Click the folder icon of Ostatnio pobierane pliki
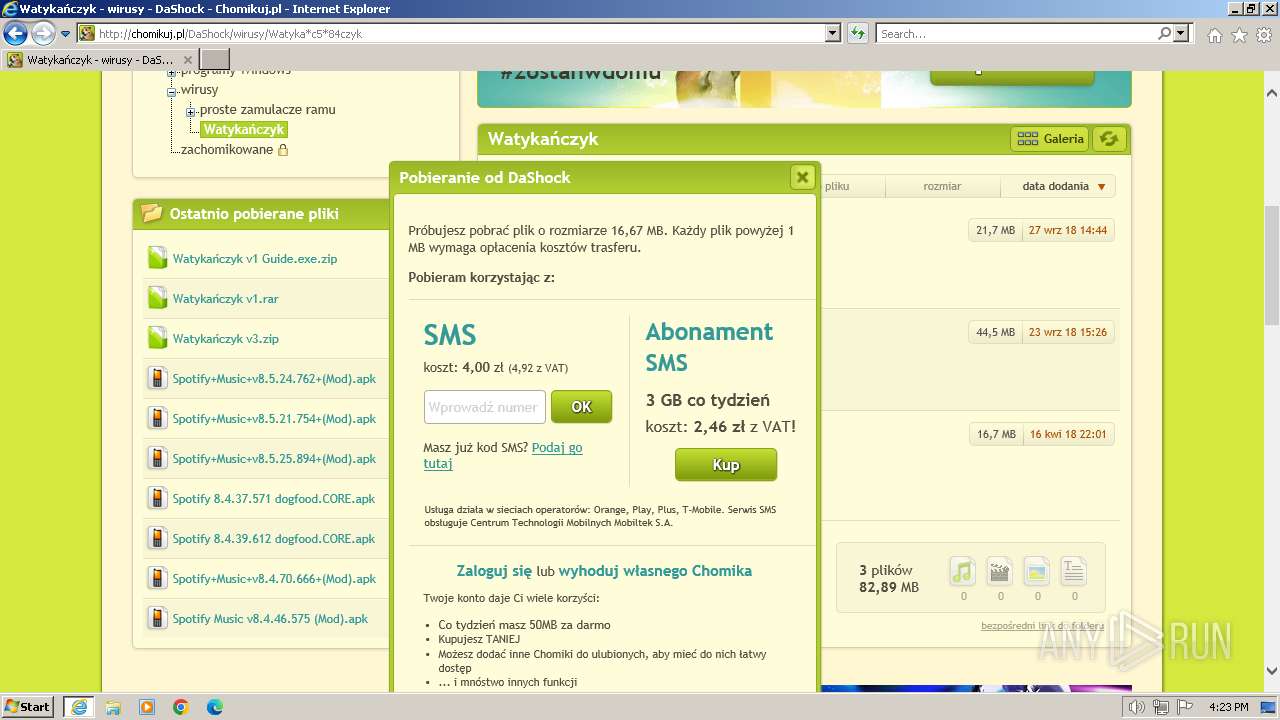1280x720 pixels. [x=152, y=213]
